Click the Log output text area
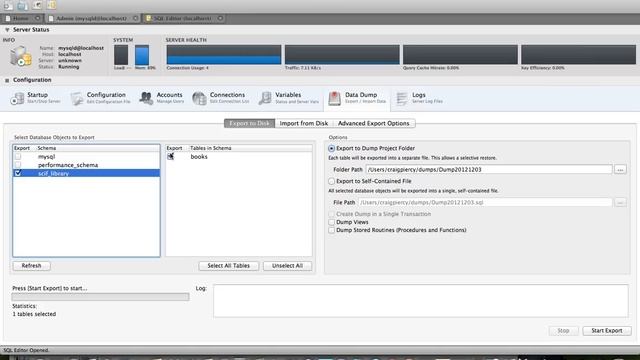The image size is (640, 360). tap(420, 301)
